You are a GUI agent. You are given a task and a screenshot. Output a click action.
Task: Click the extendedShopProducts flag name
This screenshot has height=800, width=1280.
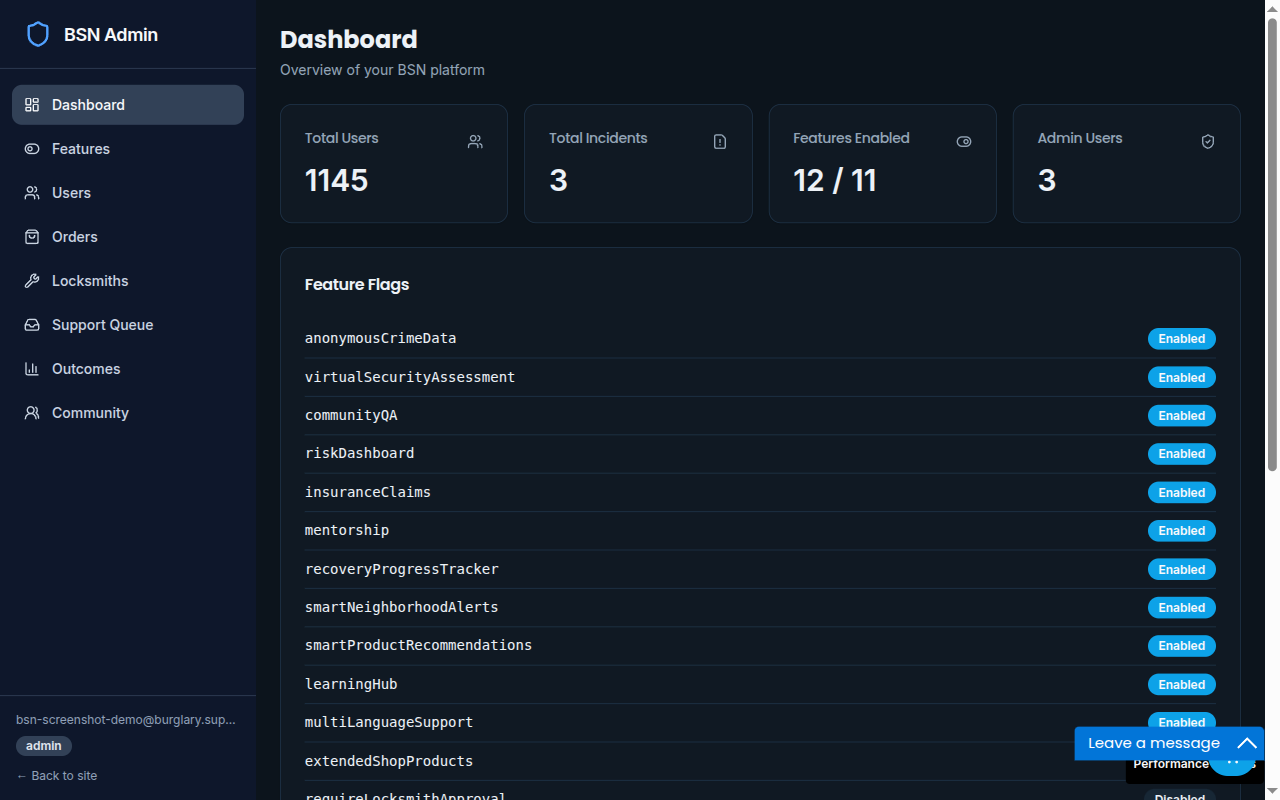pyautogui.click(x=389, y=761)
